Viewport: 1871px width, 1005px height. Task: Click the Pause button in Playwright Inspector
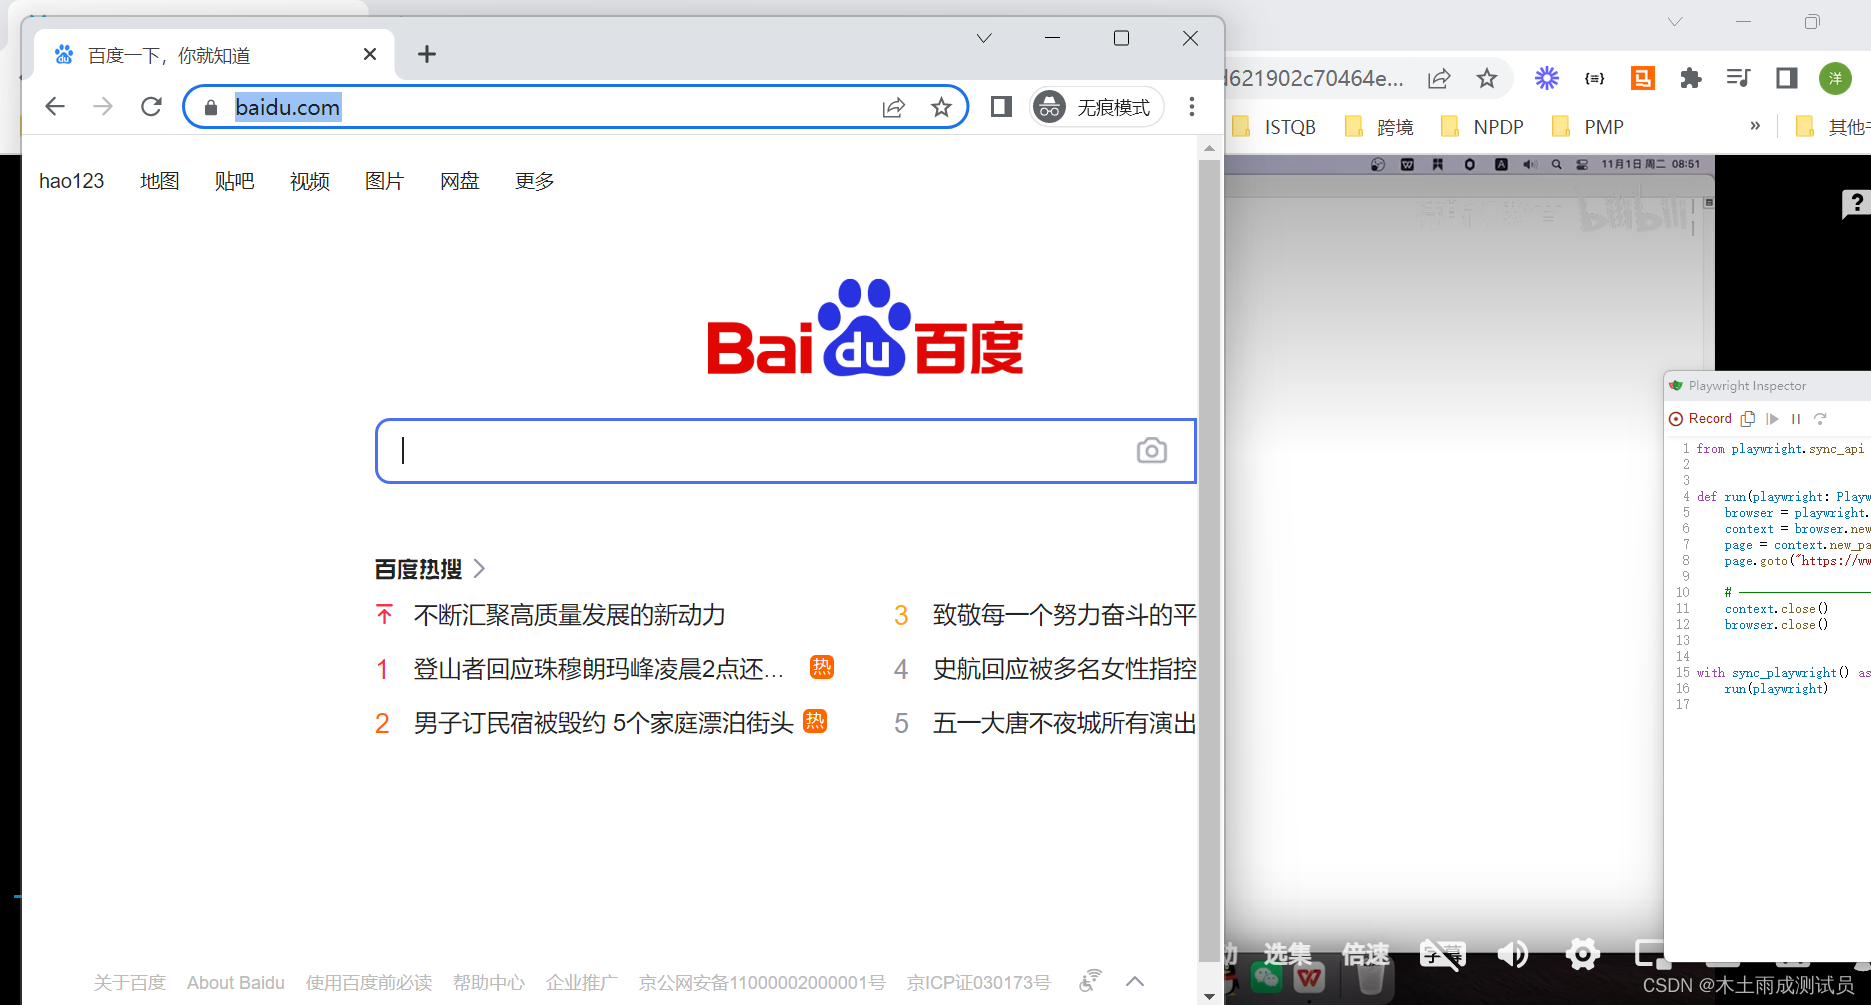1796,419
